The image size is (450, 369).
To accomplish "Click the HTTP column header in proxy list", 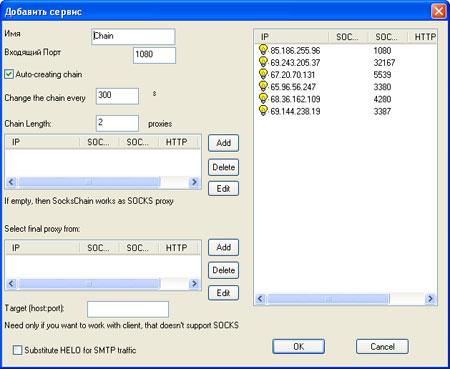I will click(422, 37).
